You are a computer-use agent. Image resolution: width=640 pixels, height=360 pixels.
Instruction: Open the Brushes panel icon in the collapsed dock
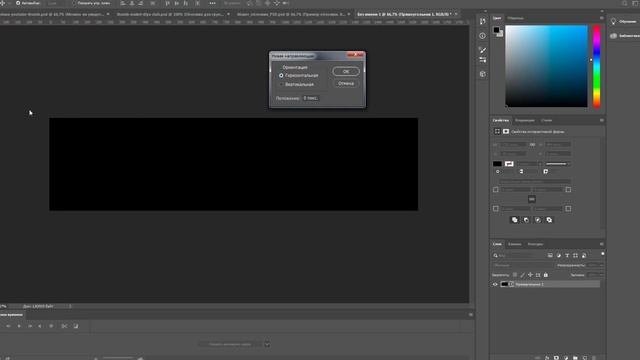coord(483,50)
